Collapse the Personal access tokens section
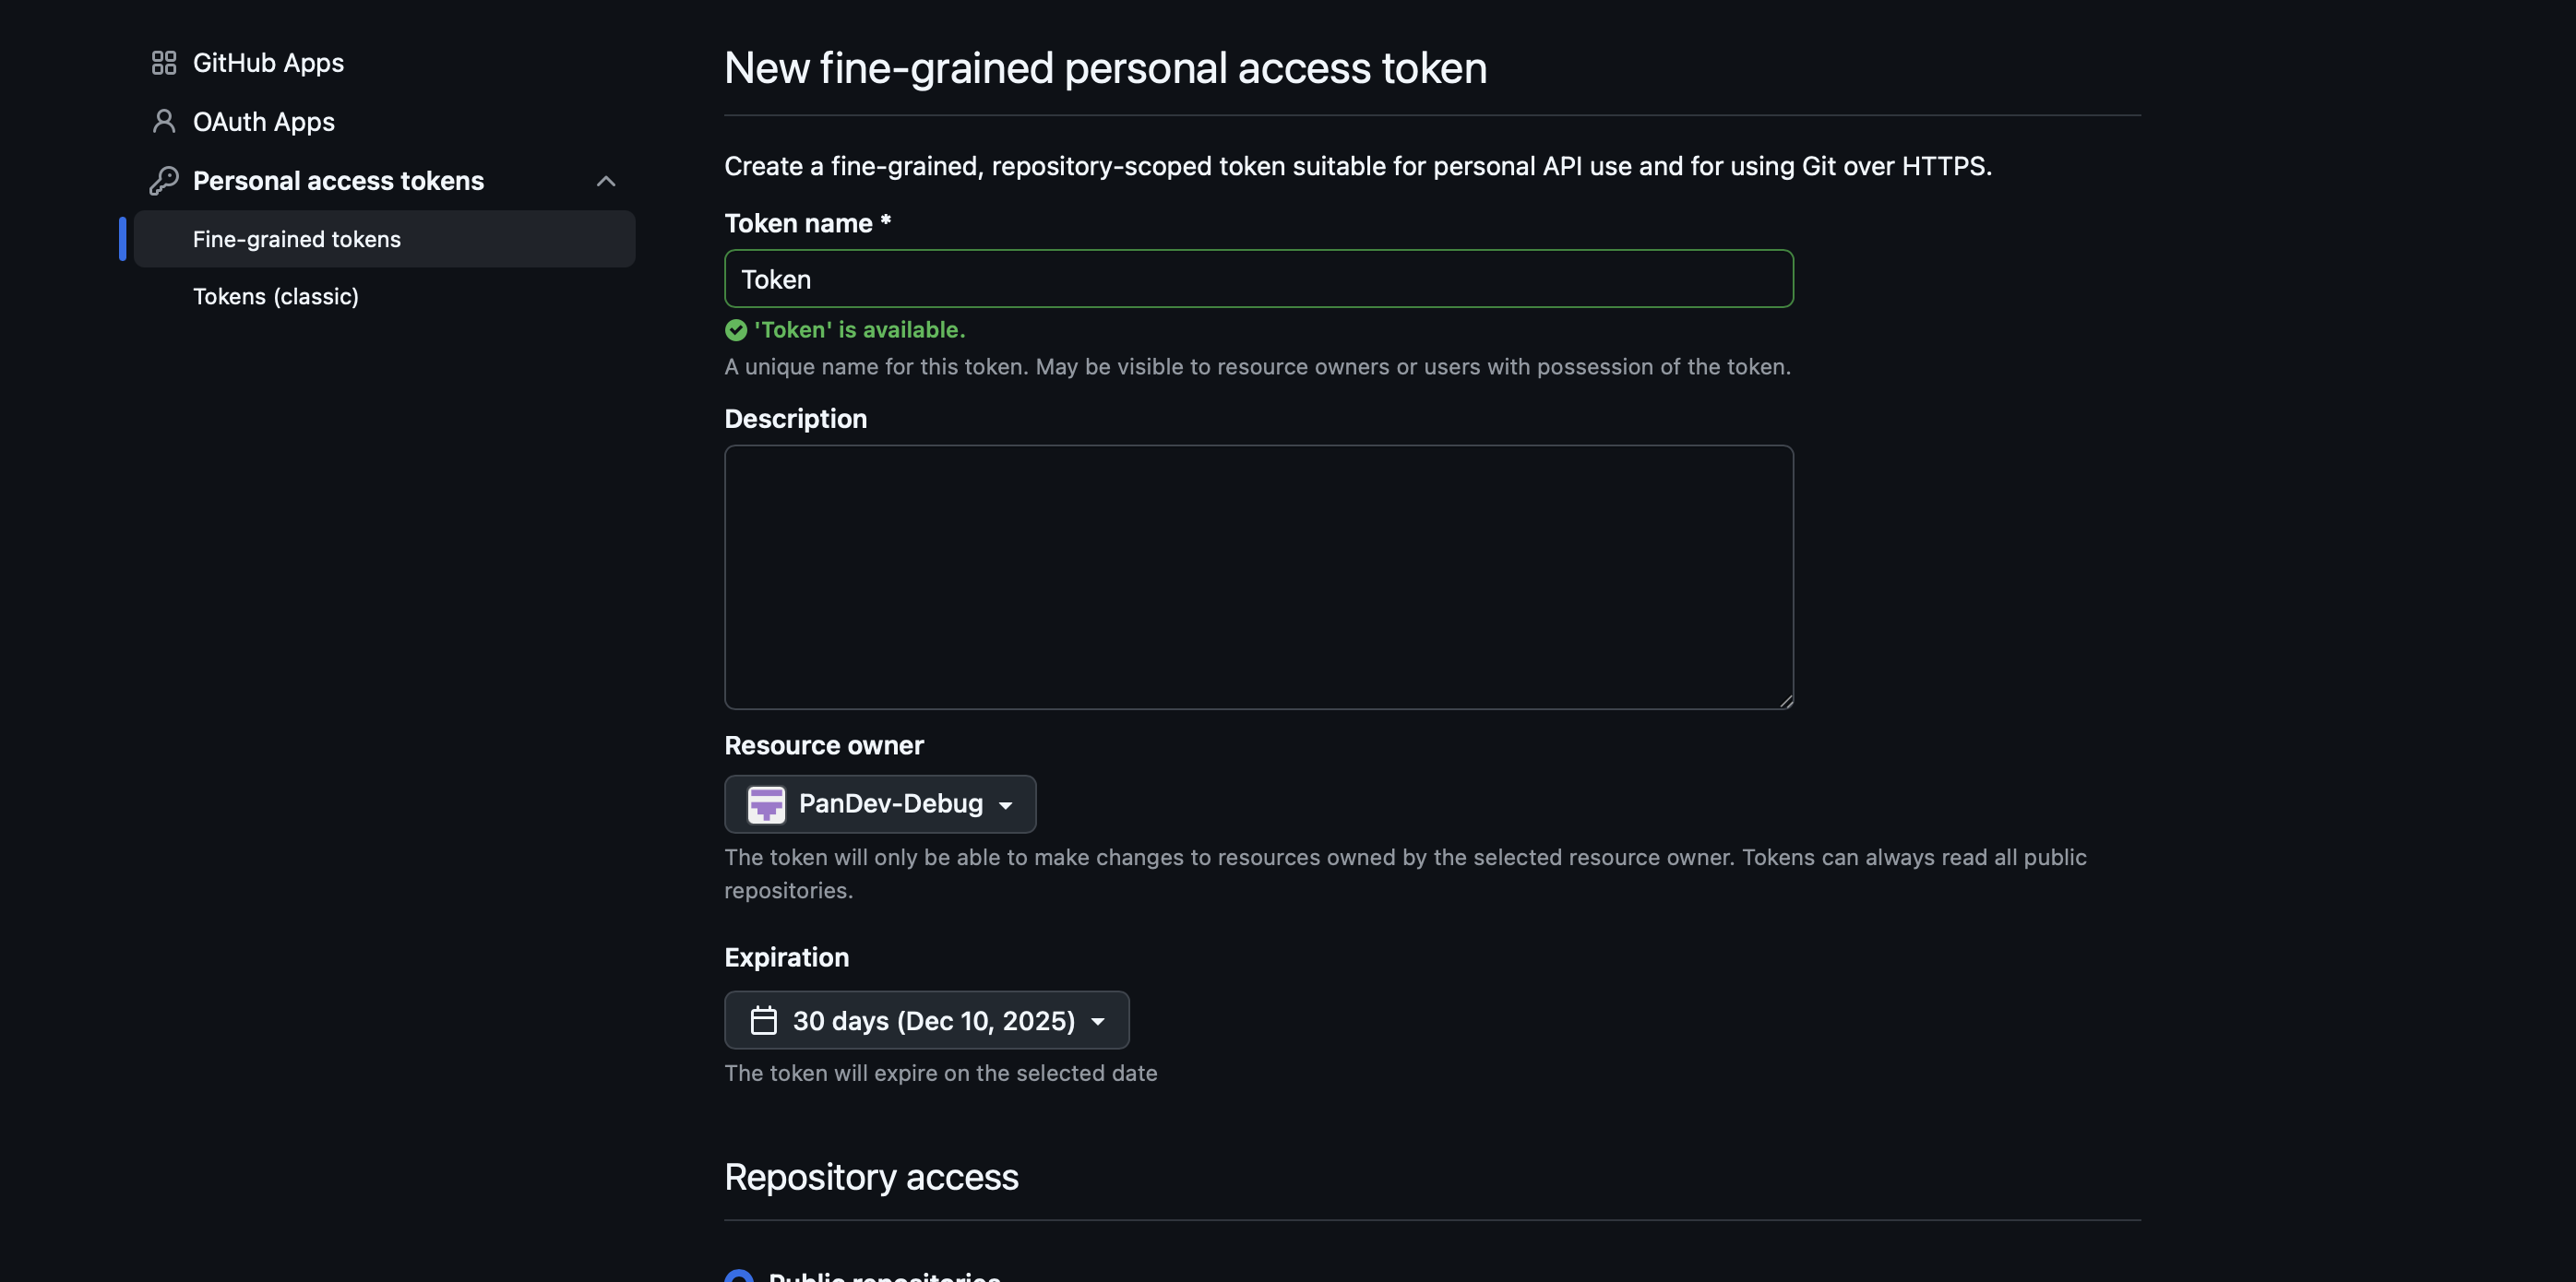 [606, 181]
